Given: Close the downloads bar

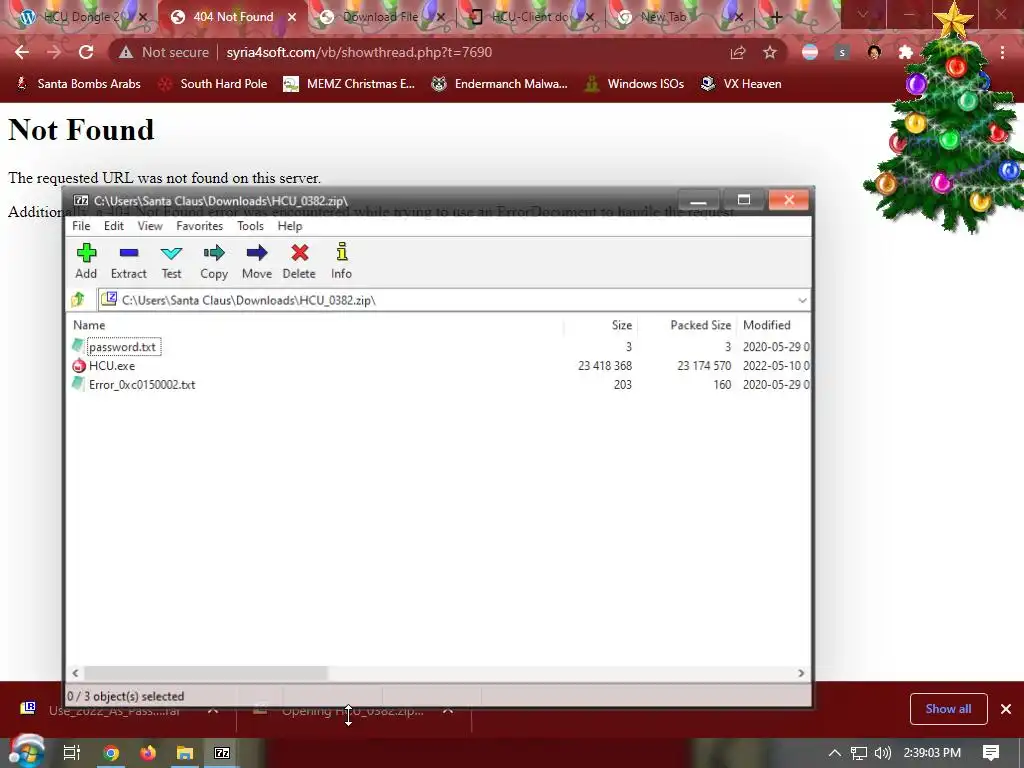Looking at the screenshot, I should 1006,709.
